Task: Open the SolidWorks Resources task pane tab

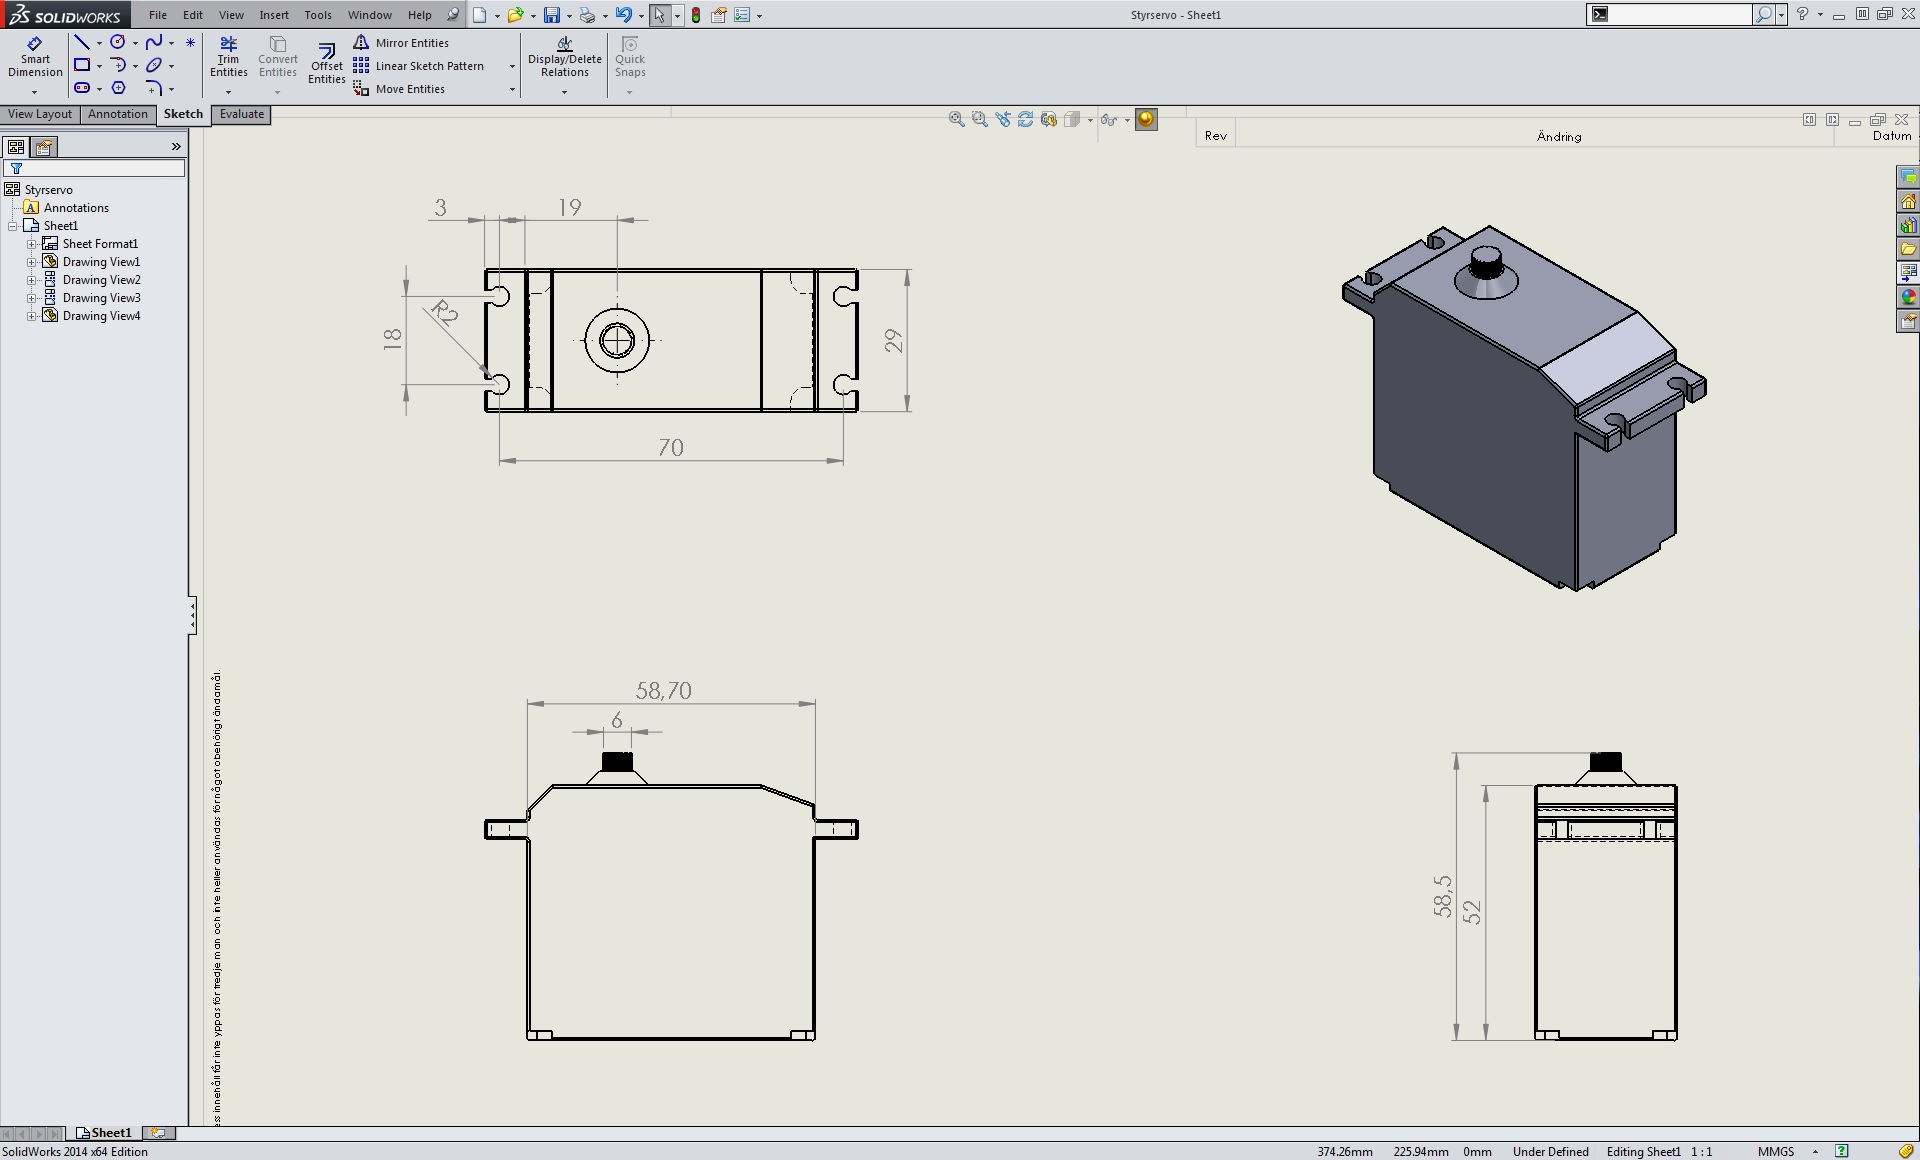Action: tap(1908, 202)
